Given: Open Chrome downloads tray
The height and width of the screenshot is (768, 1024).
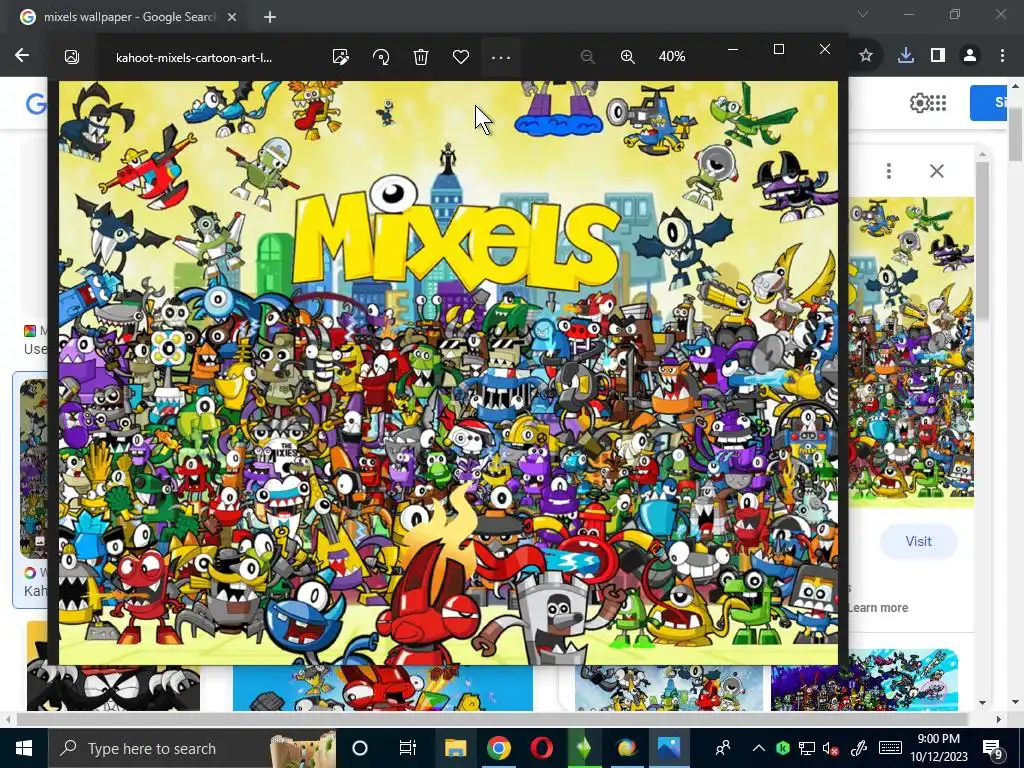Looking at the screenshot, I should 905,56.
